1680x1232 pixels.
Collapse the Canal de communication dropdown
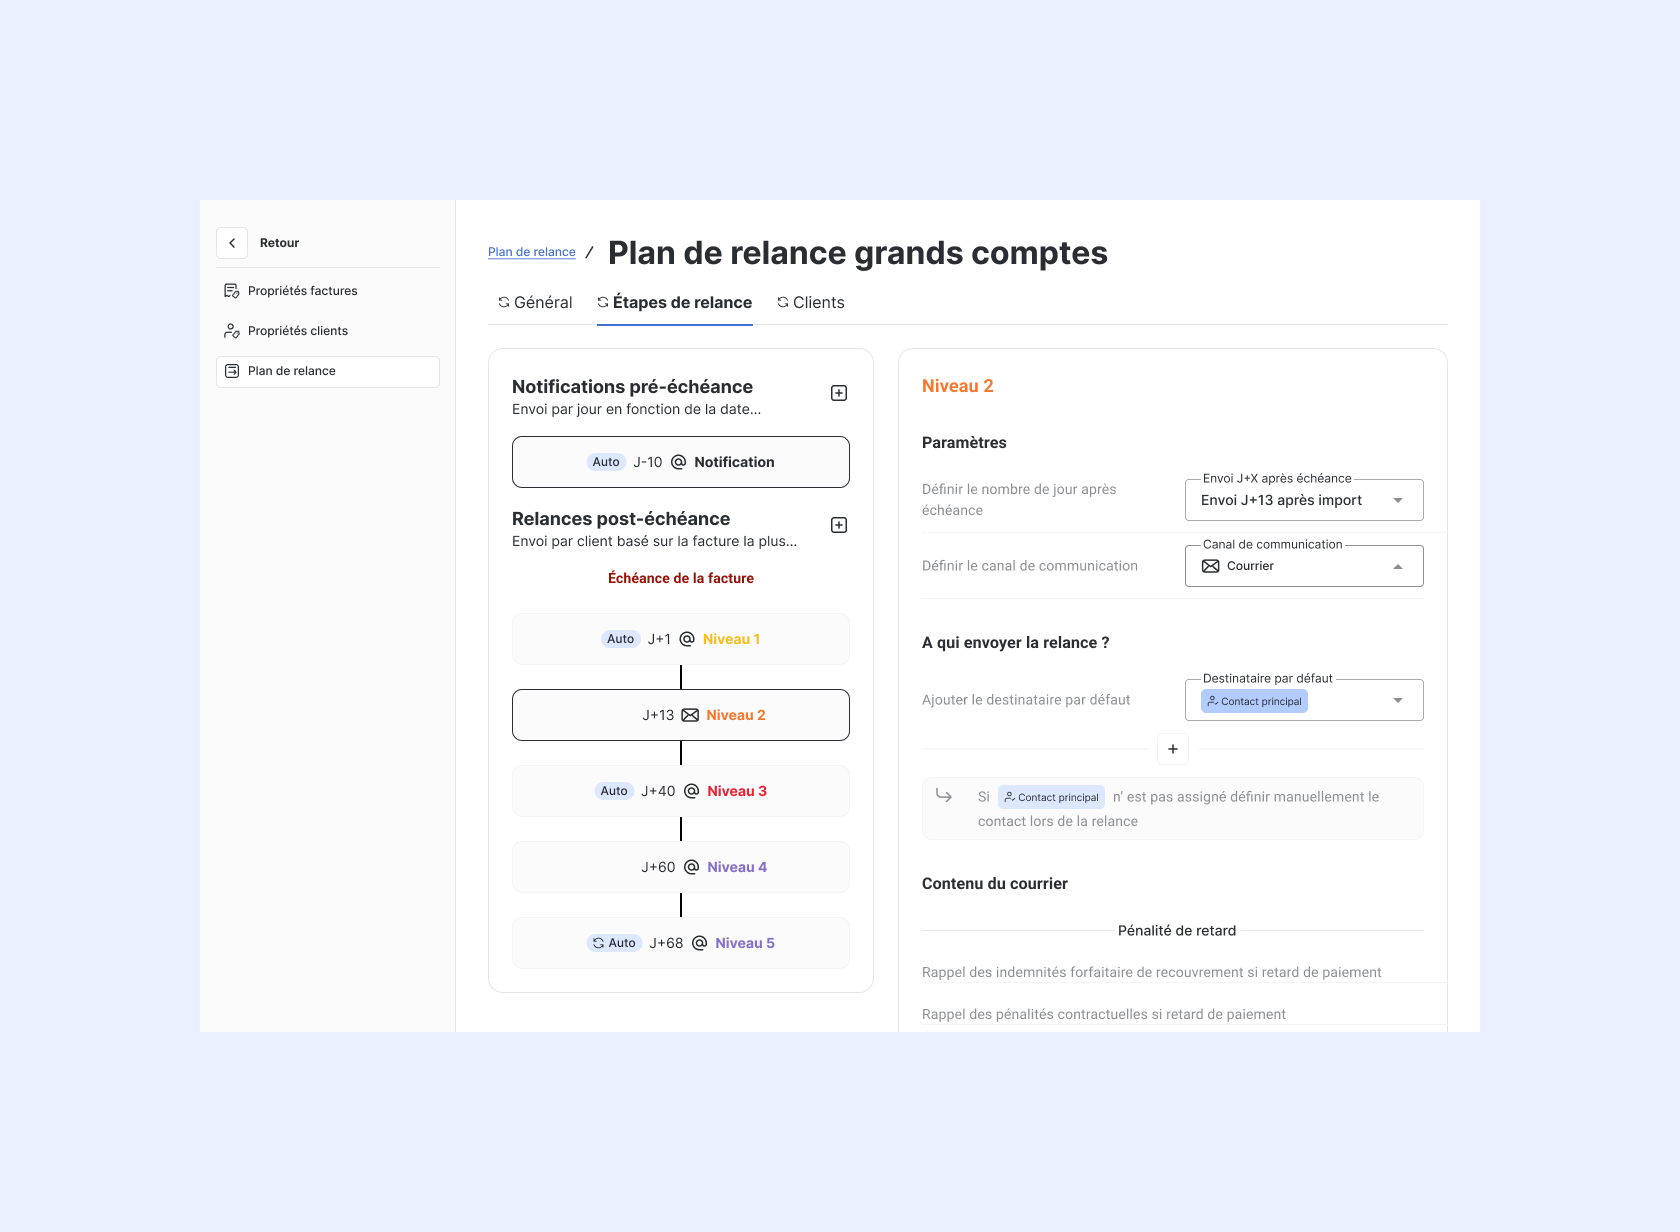(x=1304, y=566)
